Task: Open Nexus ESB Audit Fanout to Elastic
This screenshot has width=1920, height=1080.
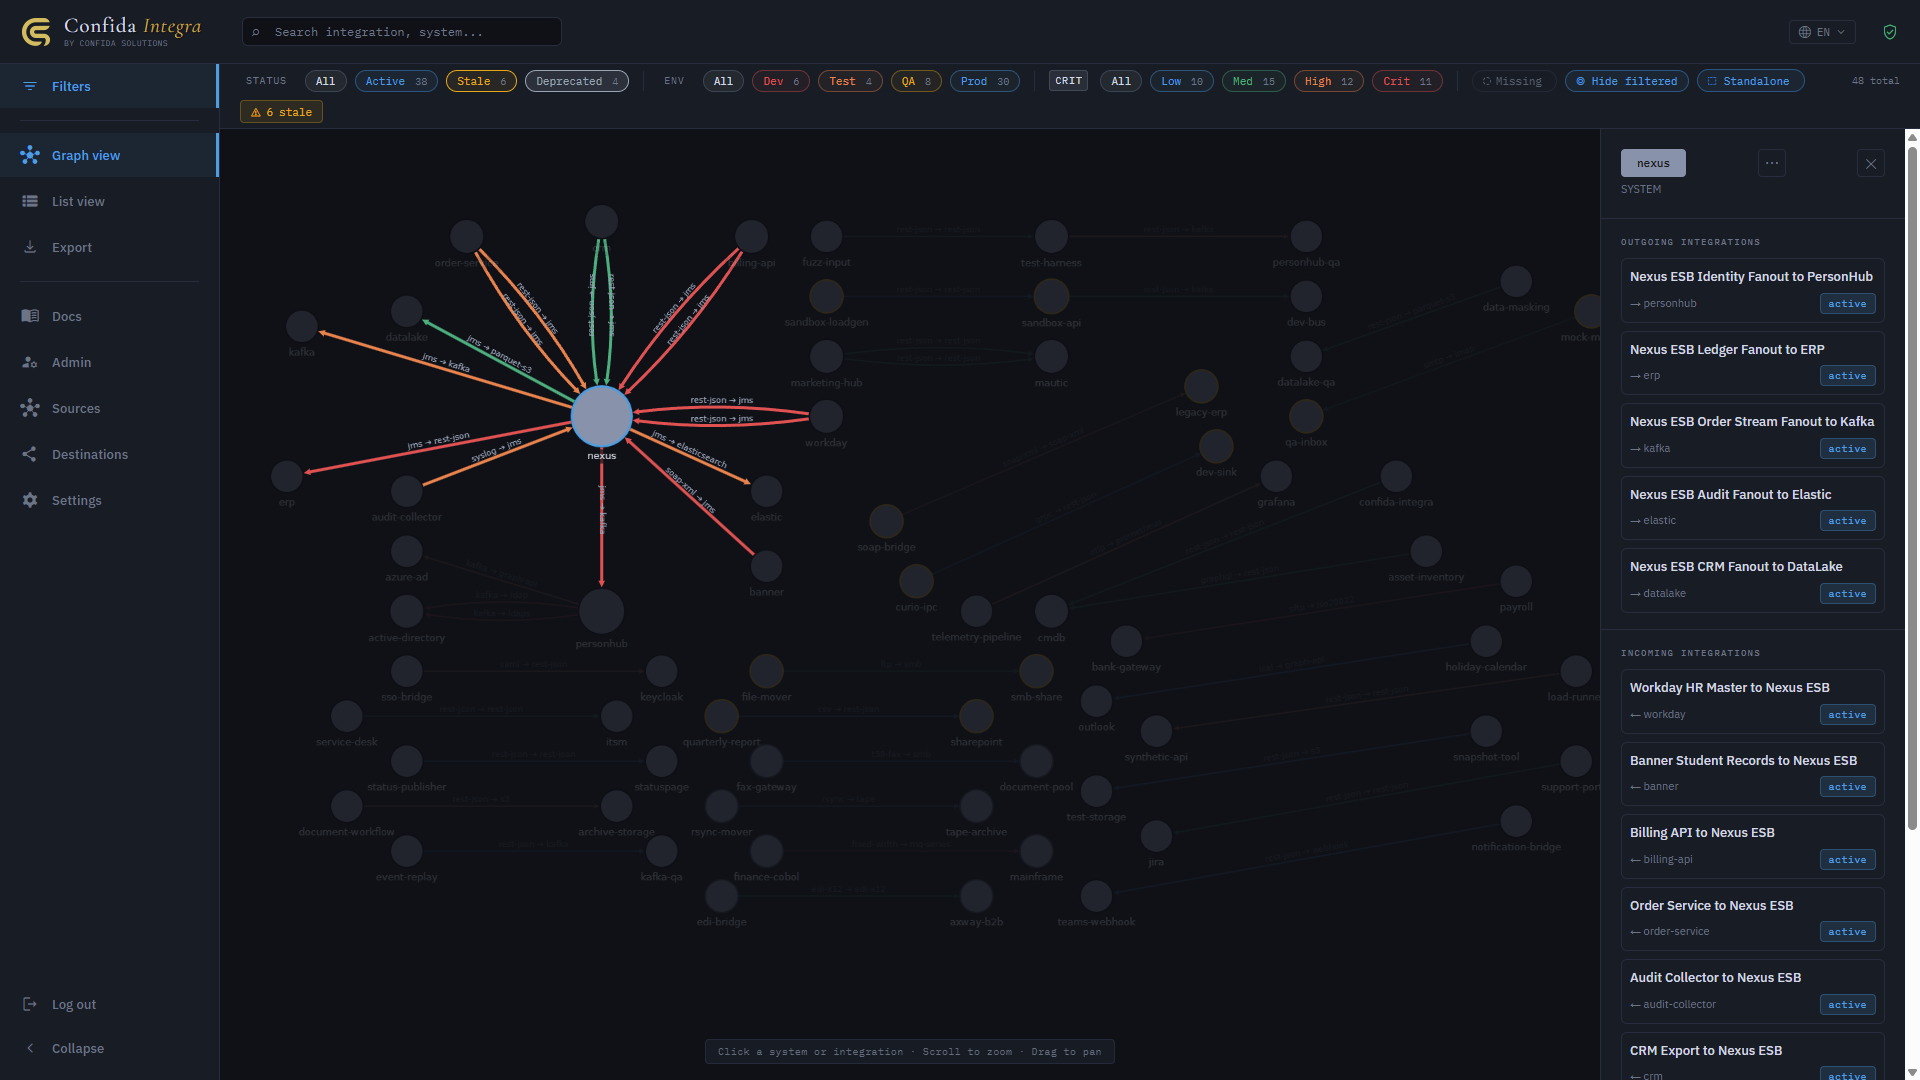Action: (1752, 508)
